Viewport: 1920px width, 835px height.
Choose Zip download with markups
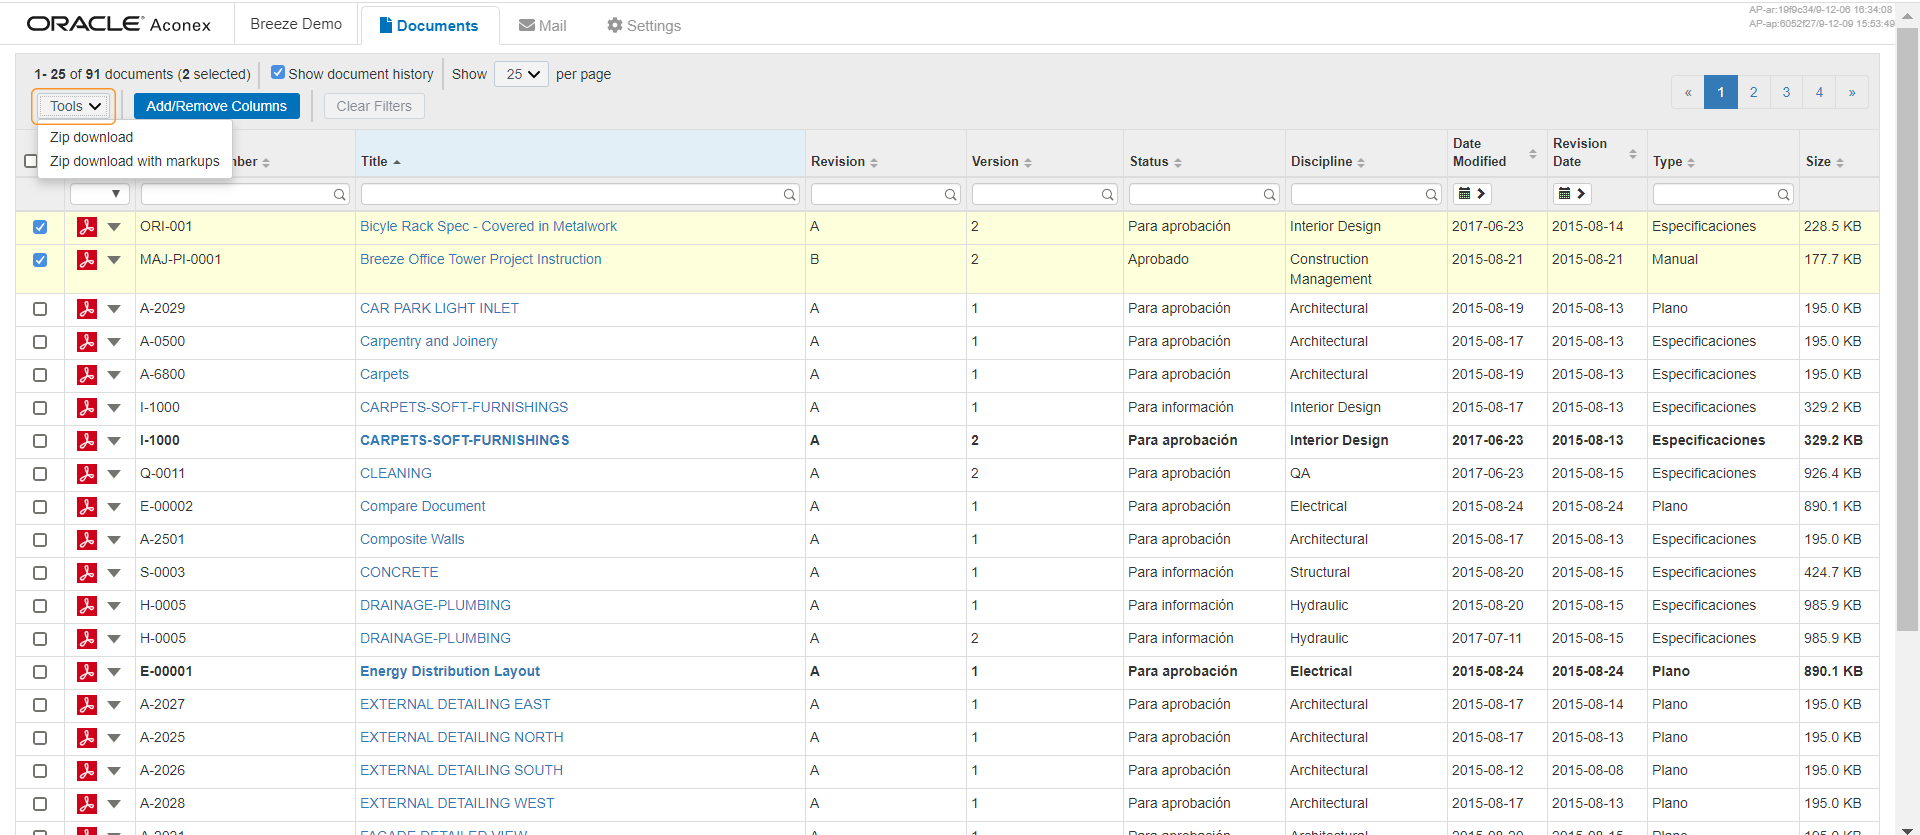pyautogui.click(x=135, y=161)
